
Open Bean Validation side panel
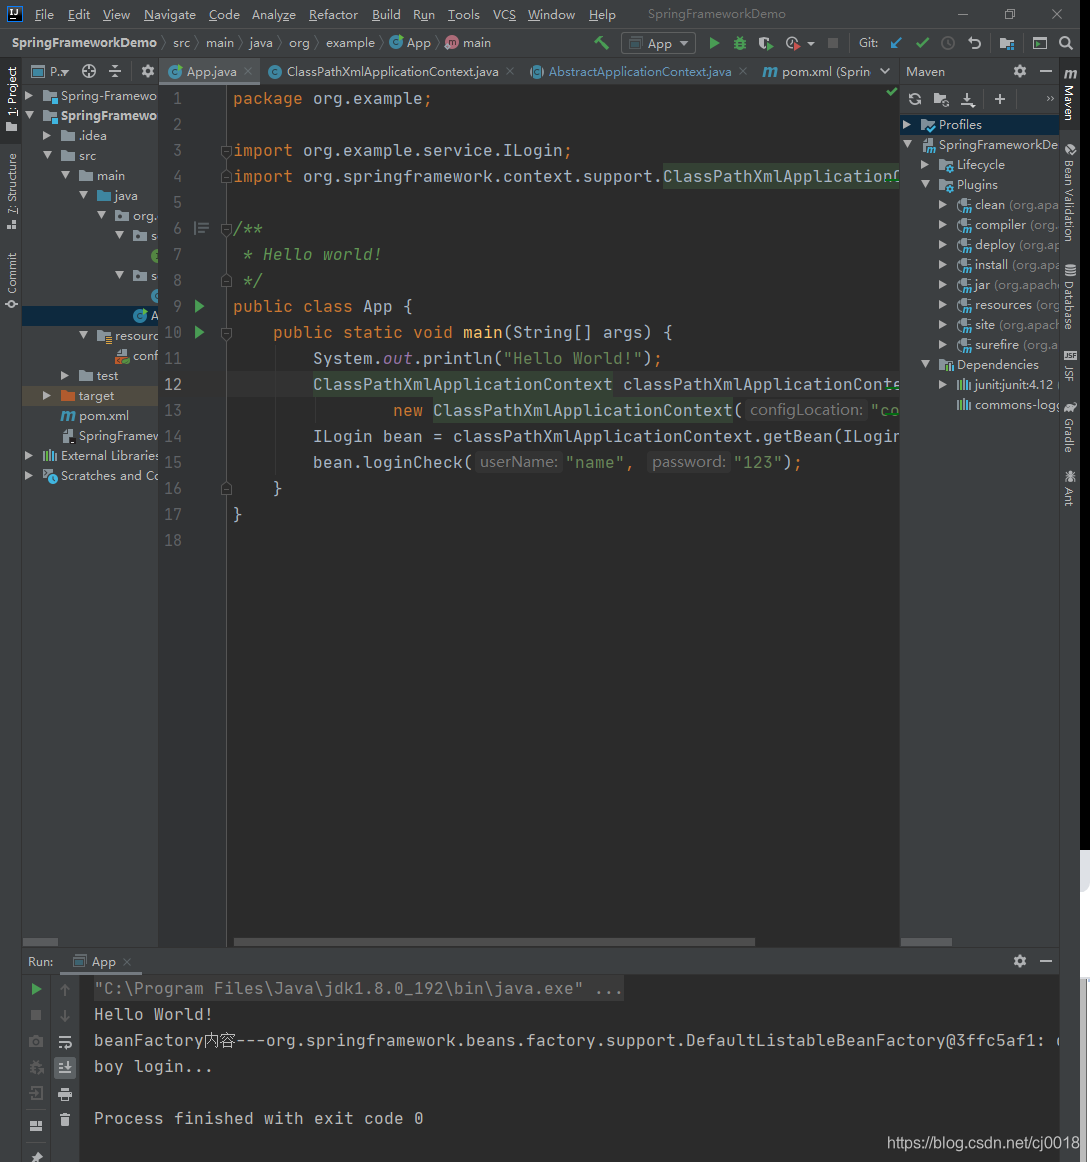[x=1069, y=193]
